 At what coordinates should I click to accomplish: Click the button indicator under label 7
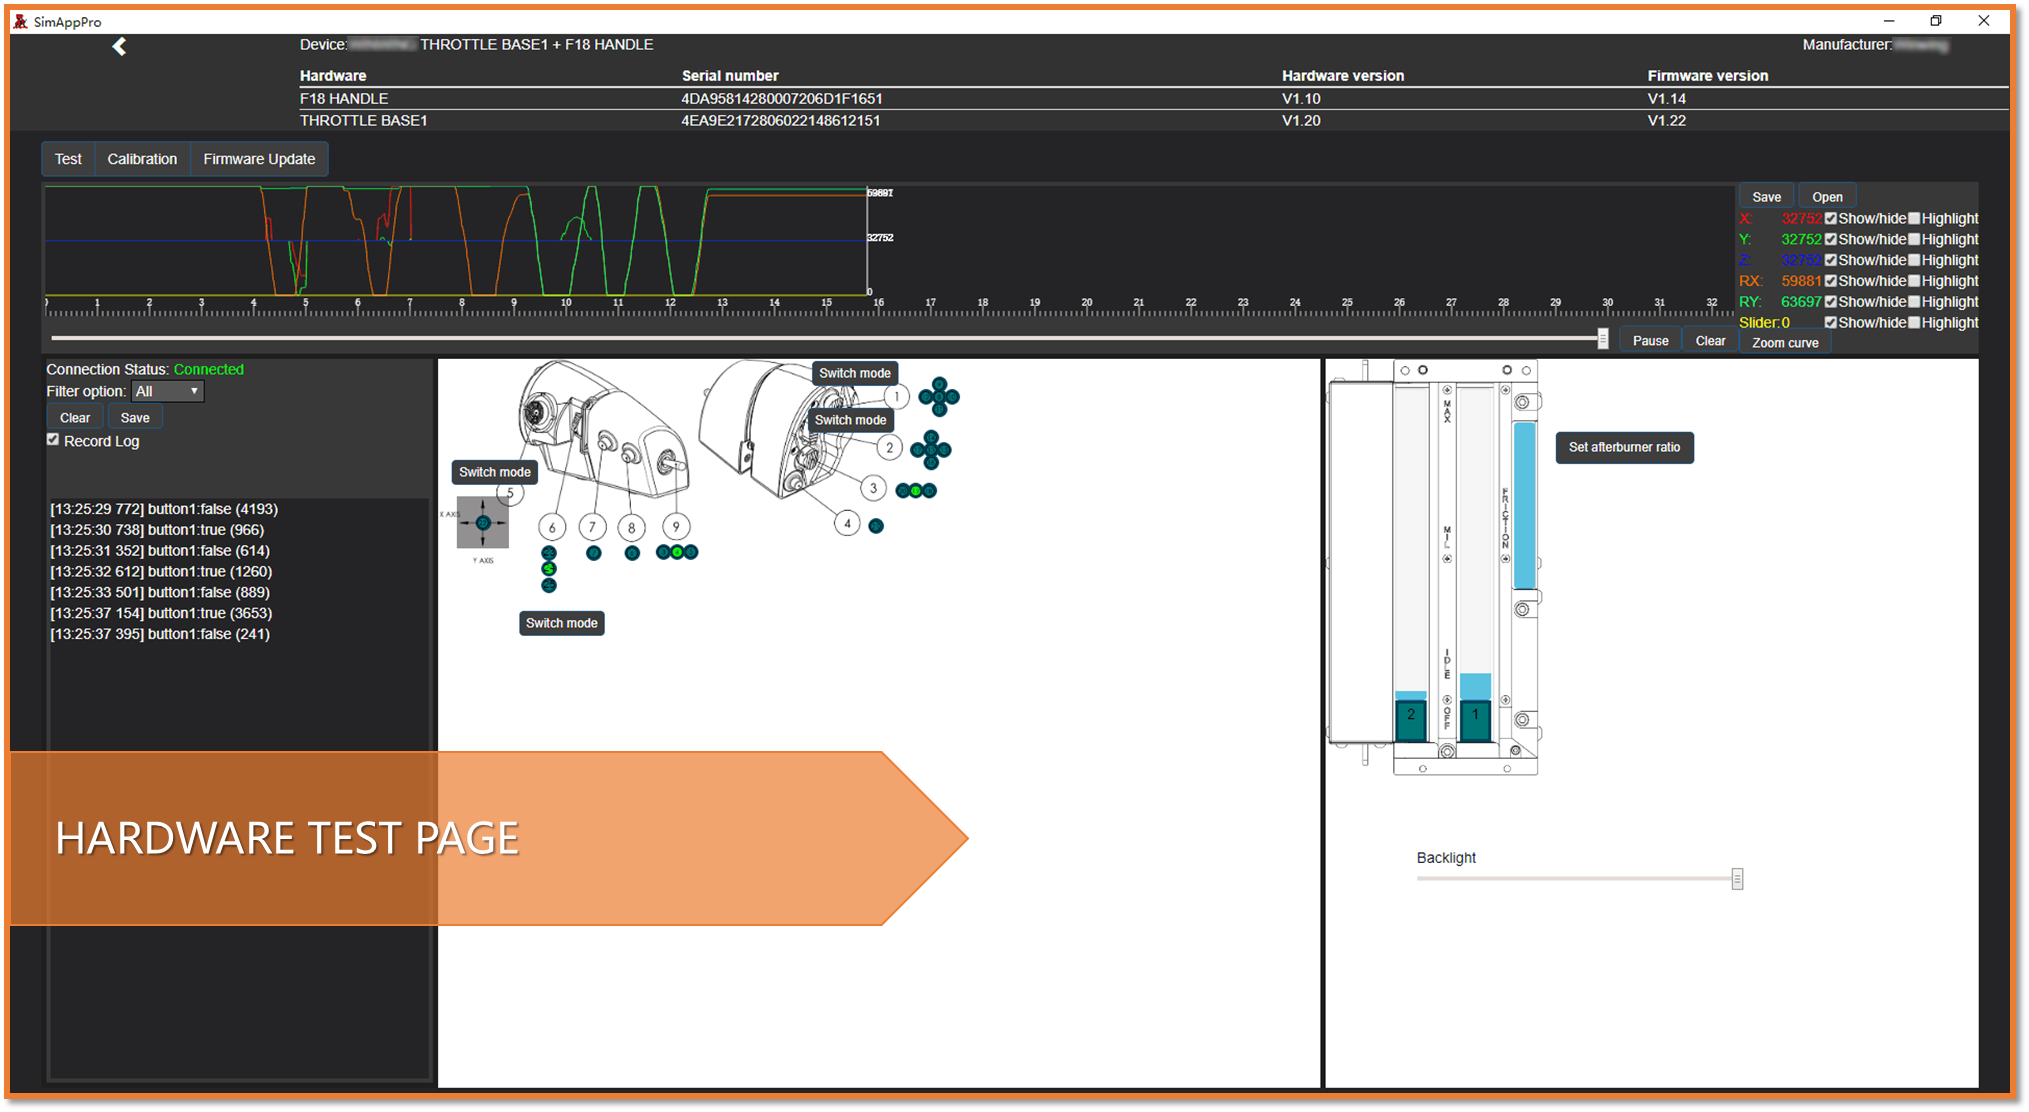click(x=594, y=553)
